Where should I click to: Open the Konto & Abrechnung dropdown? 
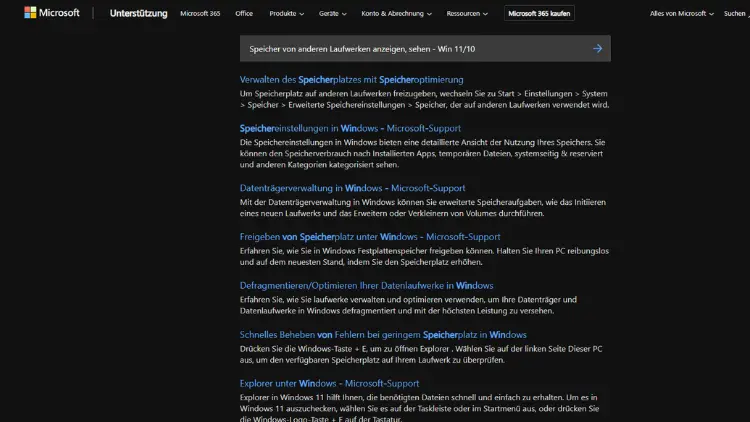[397, 14]
